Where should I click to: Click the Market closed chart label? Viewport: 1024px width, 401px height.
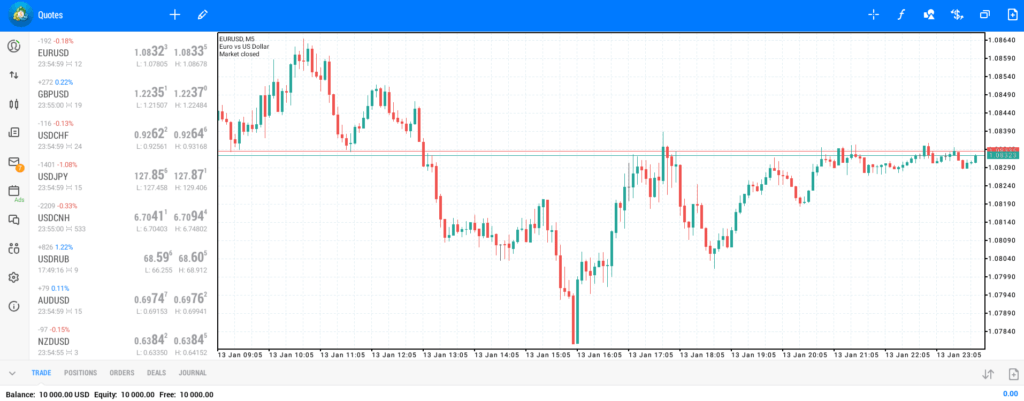[239, 54]
